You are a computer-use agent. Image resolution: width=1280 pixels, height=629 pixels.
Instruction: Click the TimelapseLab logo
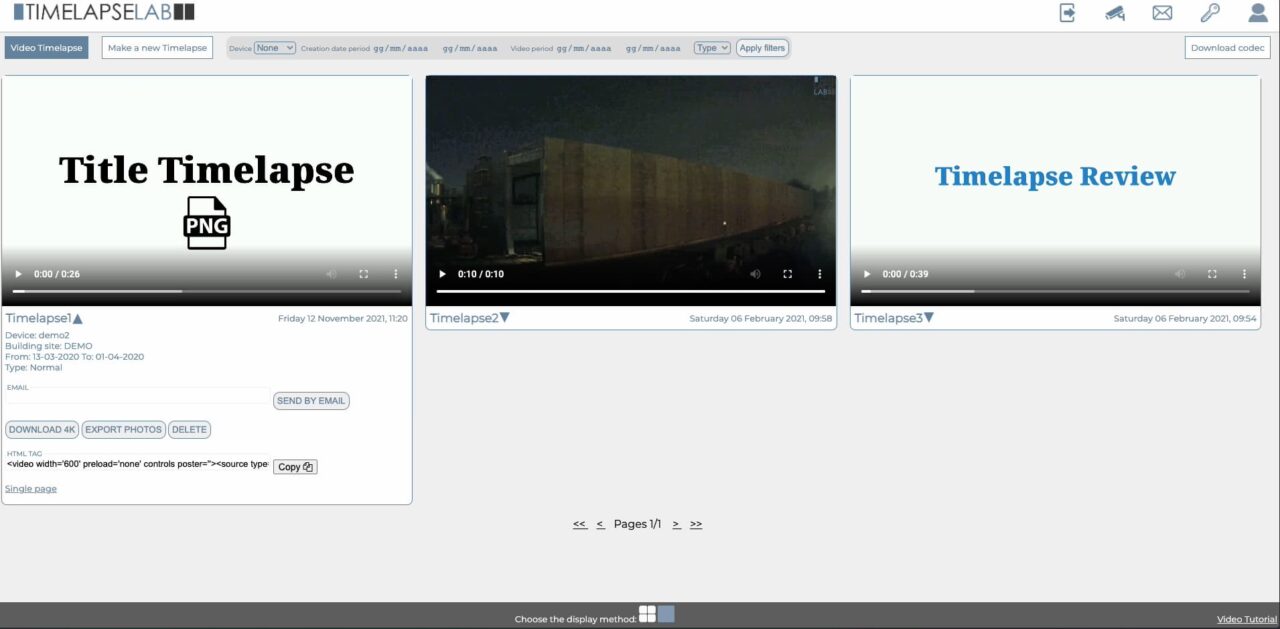(104, 12)
